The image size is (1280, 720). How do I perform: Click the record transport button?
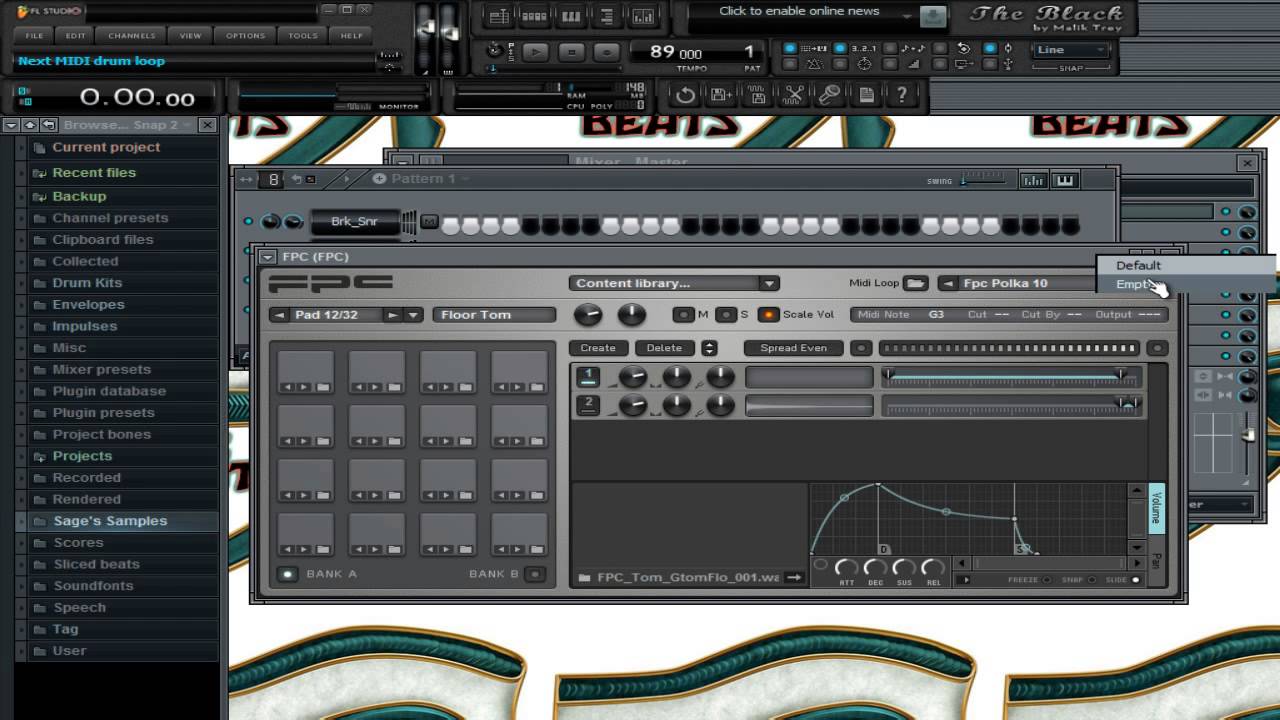click(606, 52)
